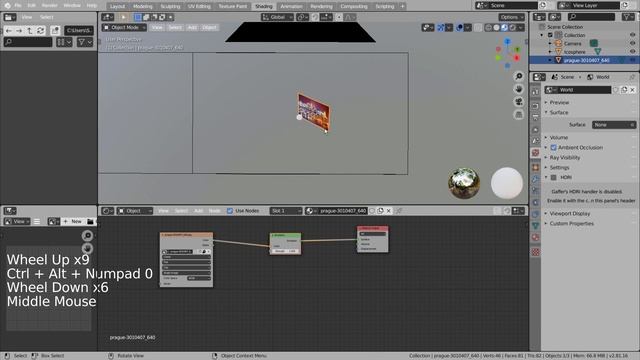The image size is (640, 360).
Task: Open the Slot 1 dropdown in node editor
Action: coord(286,211)
